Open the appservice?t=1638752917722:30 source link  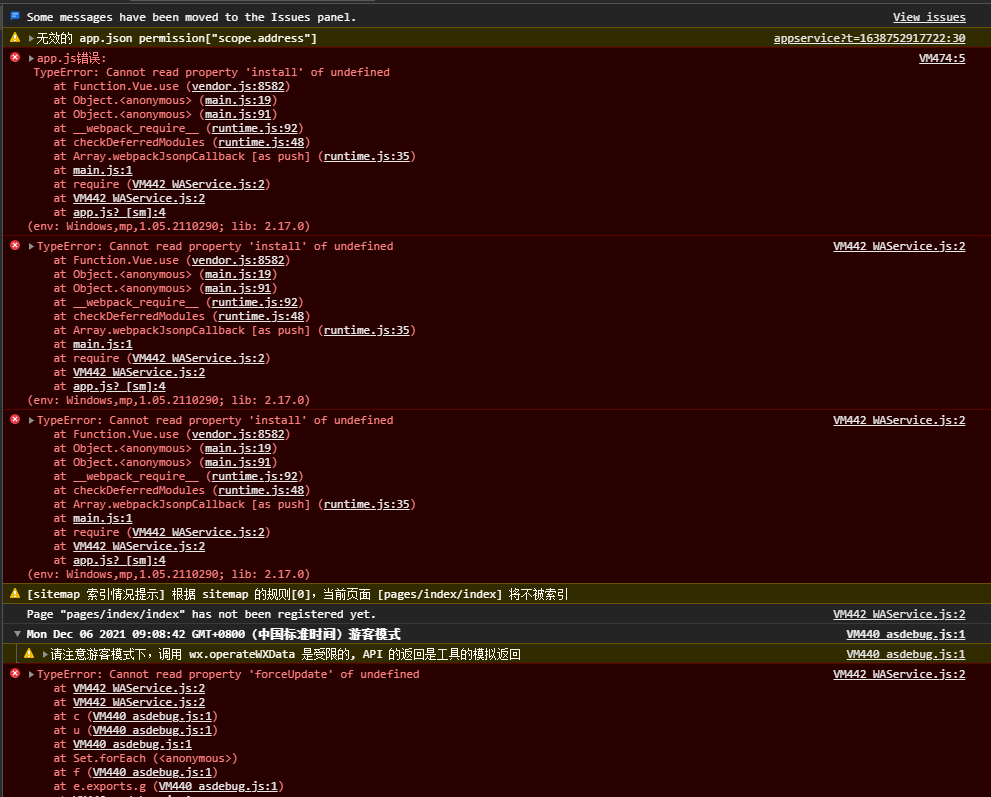pyautogui.click(x=869, y=38)
